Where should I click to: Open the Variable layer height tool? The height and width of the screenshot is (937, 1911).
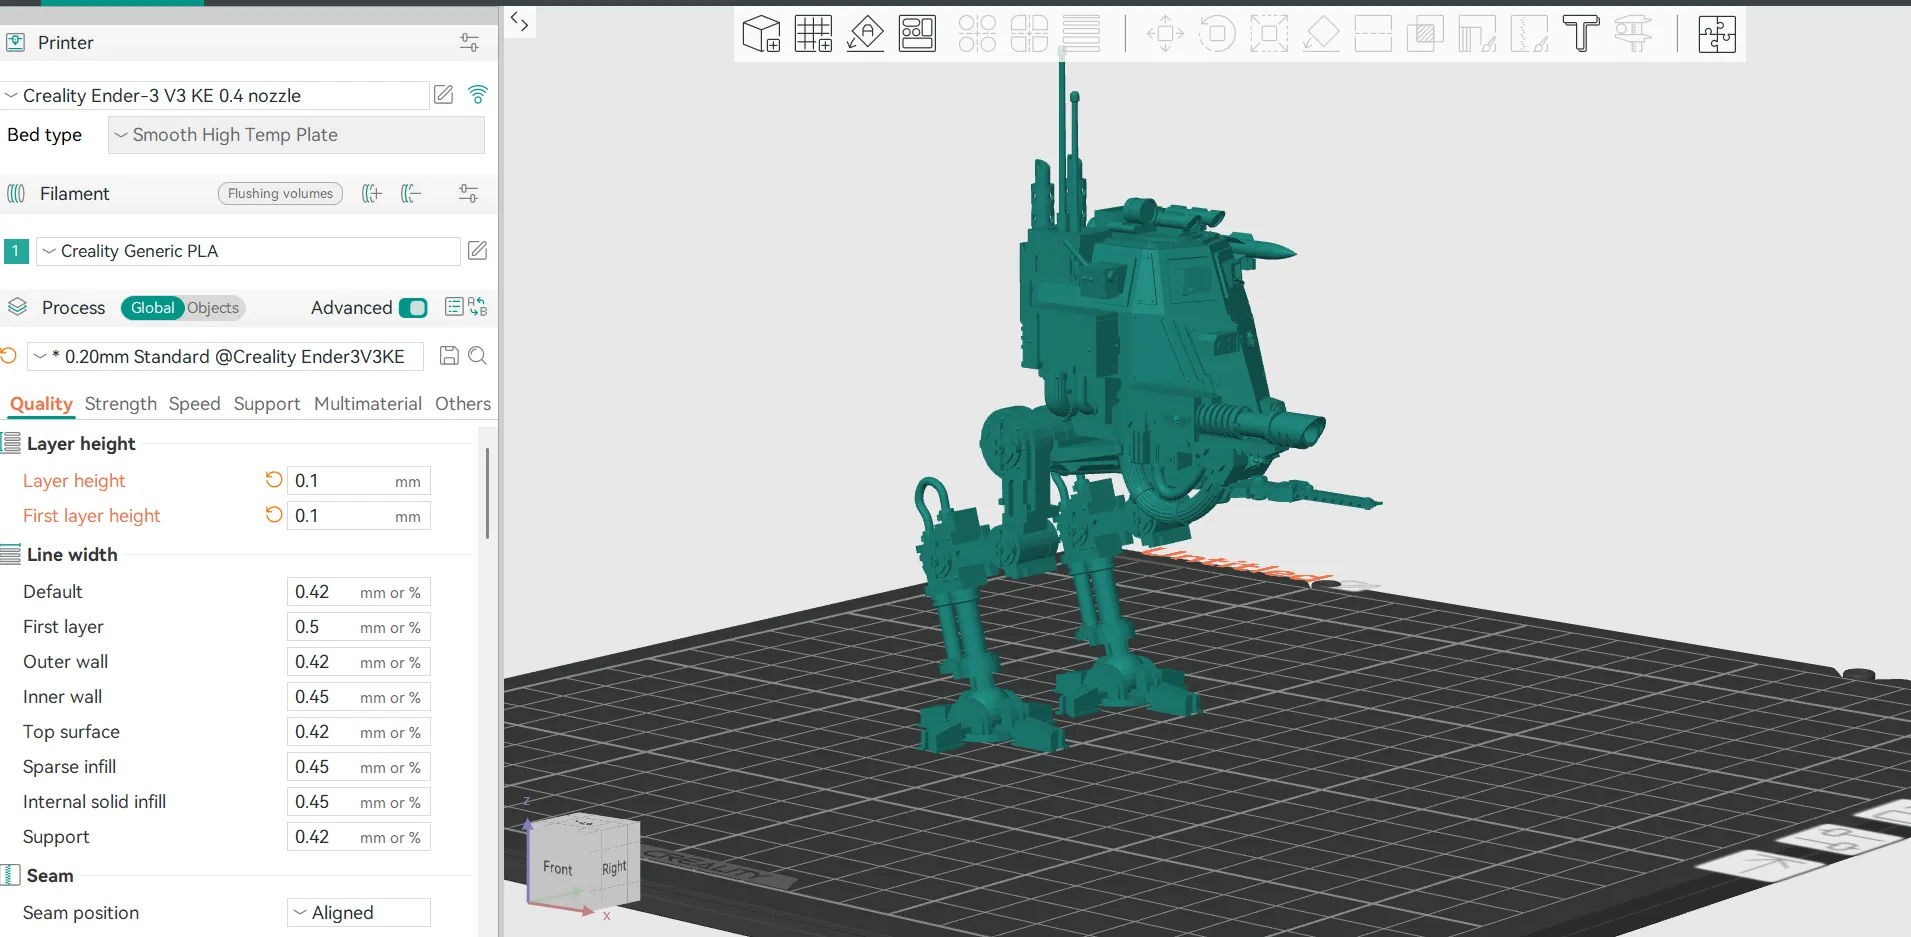coord(1081,33)
